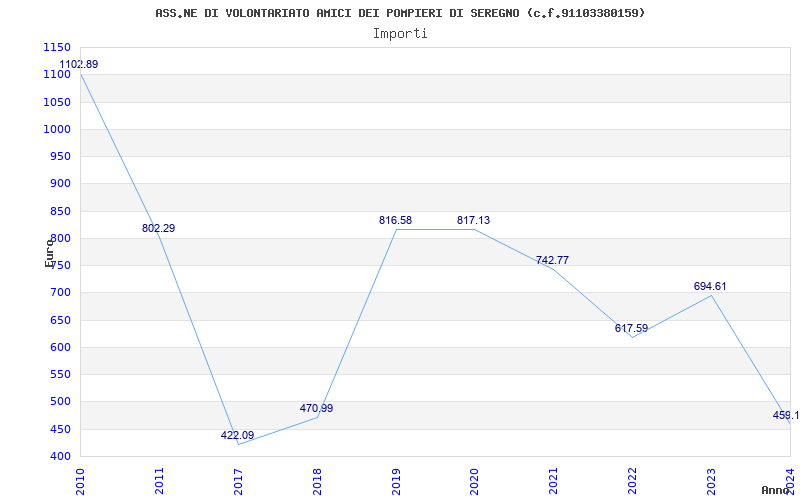This screenshot has height=500, width=800.
Task: Click the y-axis value 800
Action: [61, 238]
